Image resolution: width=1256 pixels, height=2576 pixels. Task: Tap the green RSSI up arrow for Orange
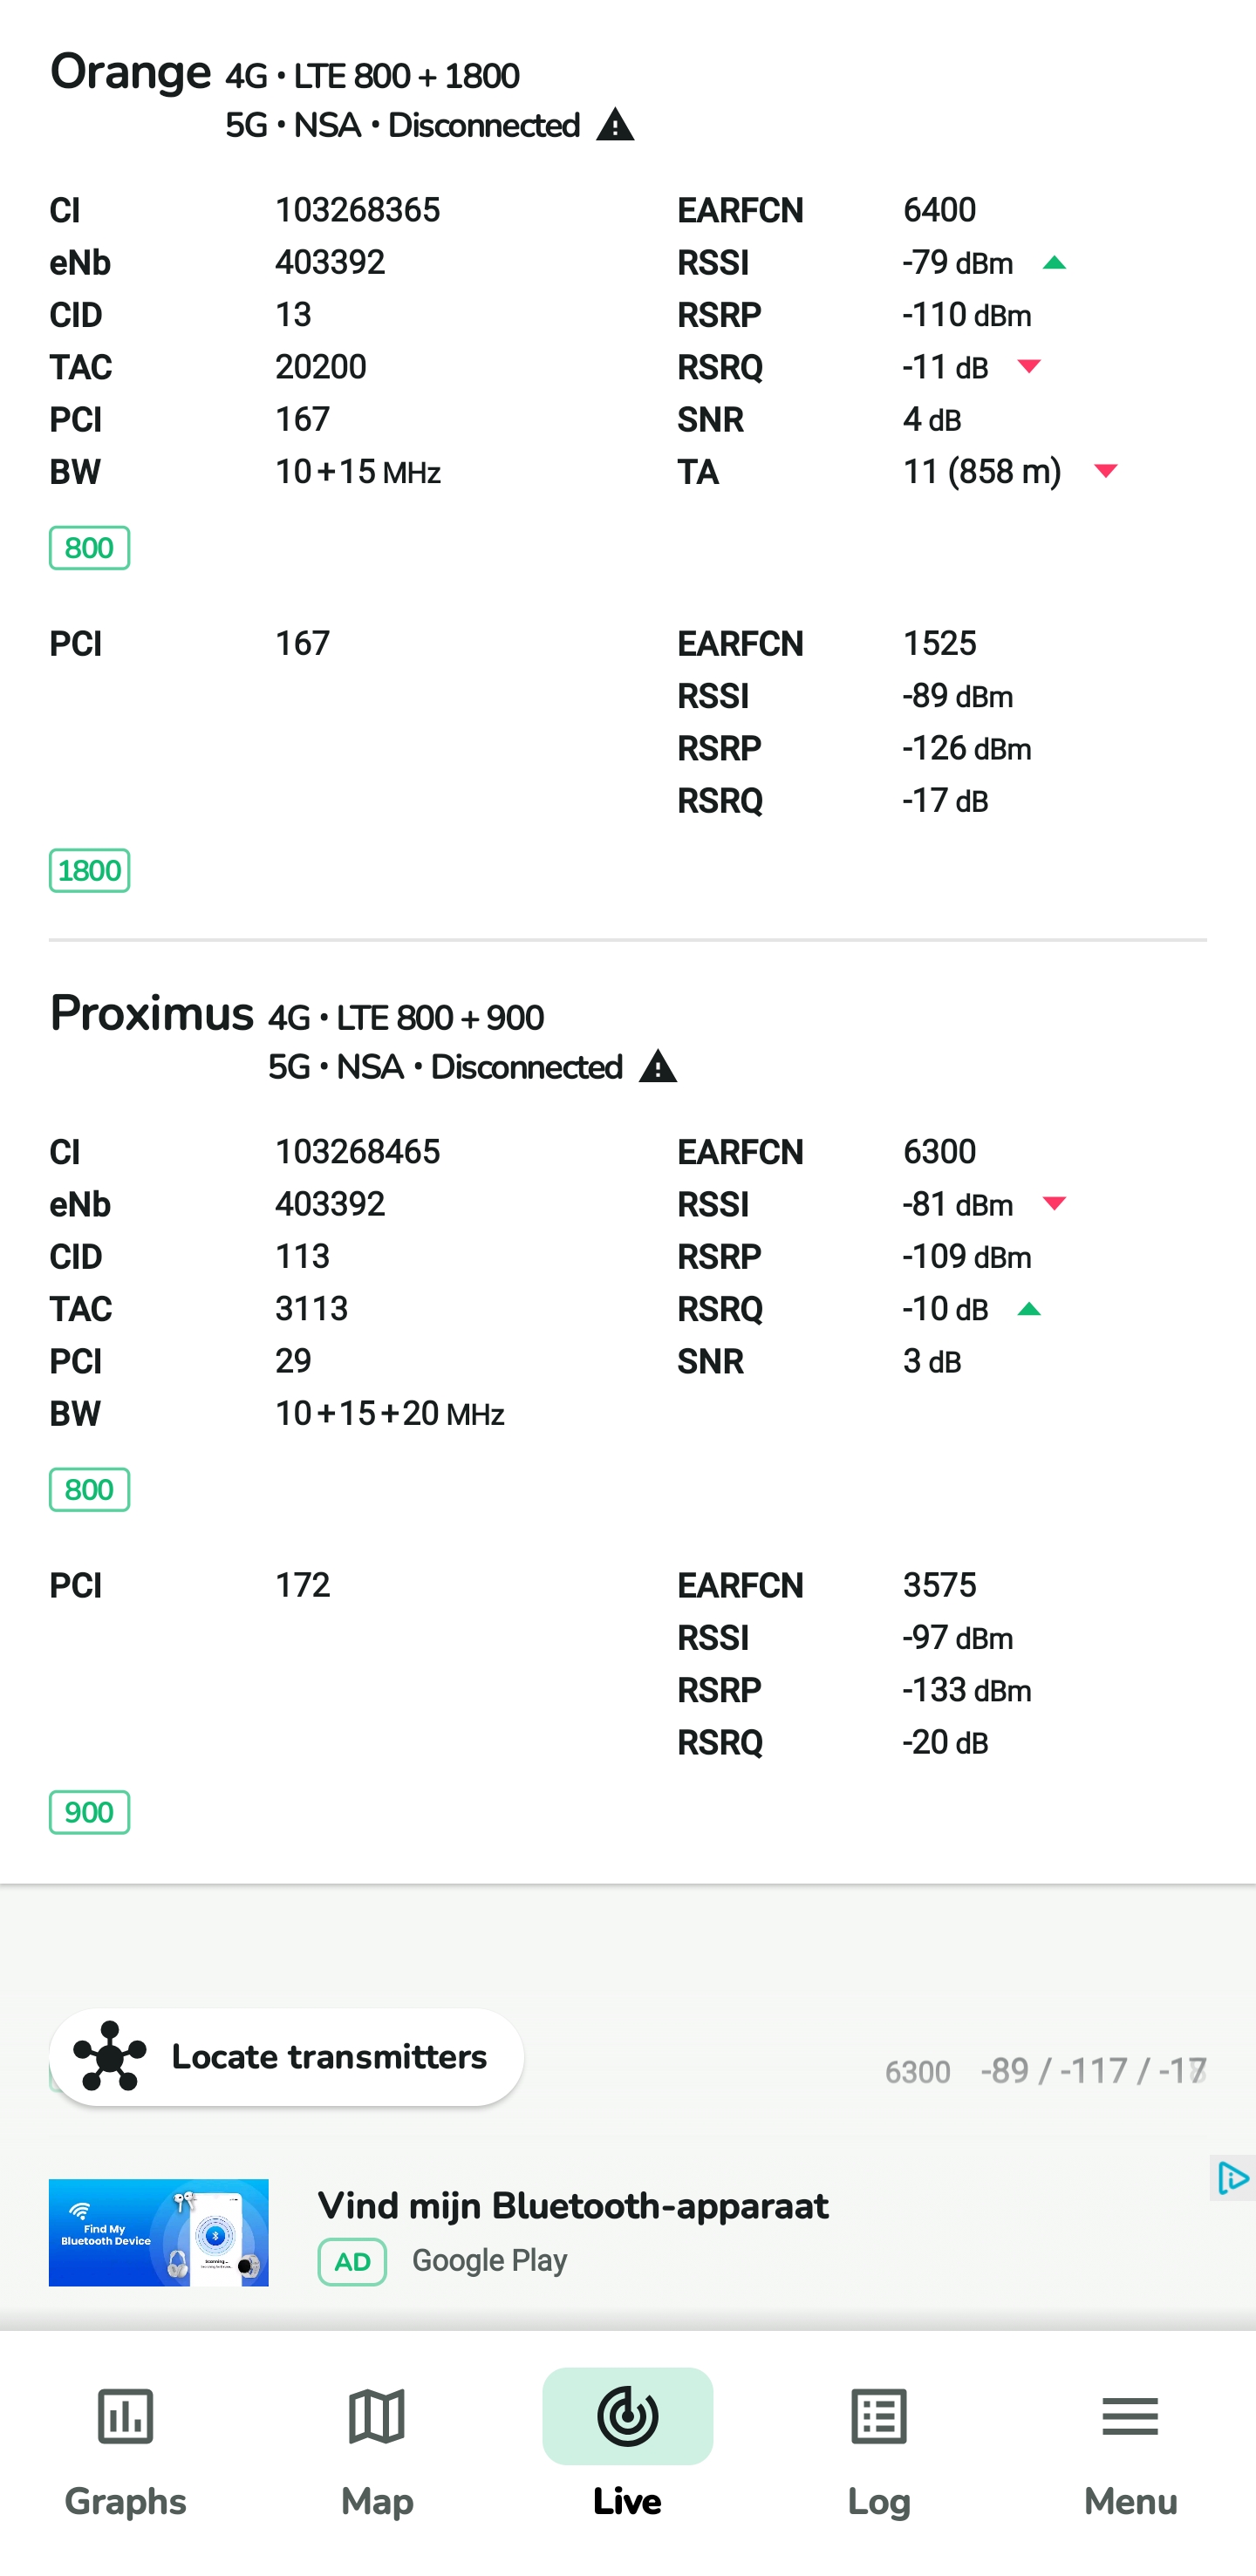1054,263
